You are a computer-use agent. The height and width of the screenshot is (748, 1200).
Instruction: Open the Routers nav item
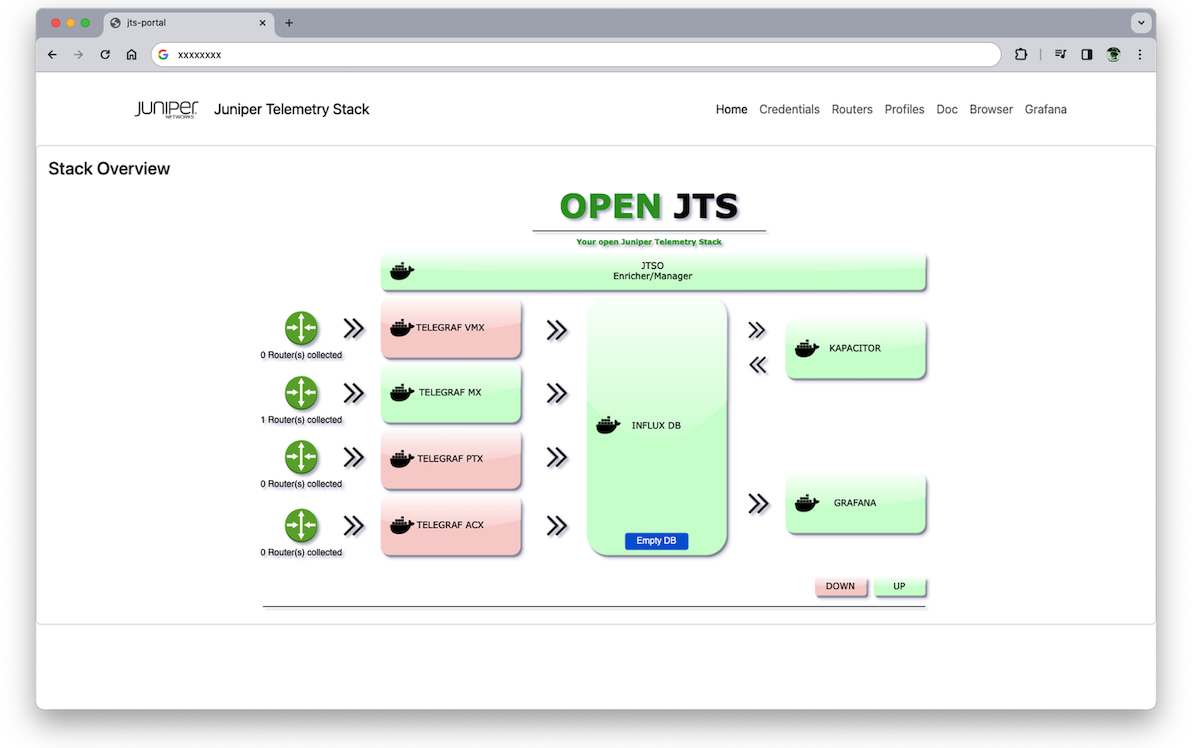point(852,109)
